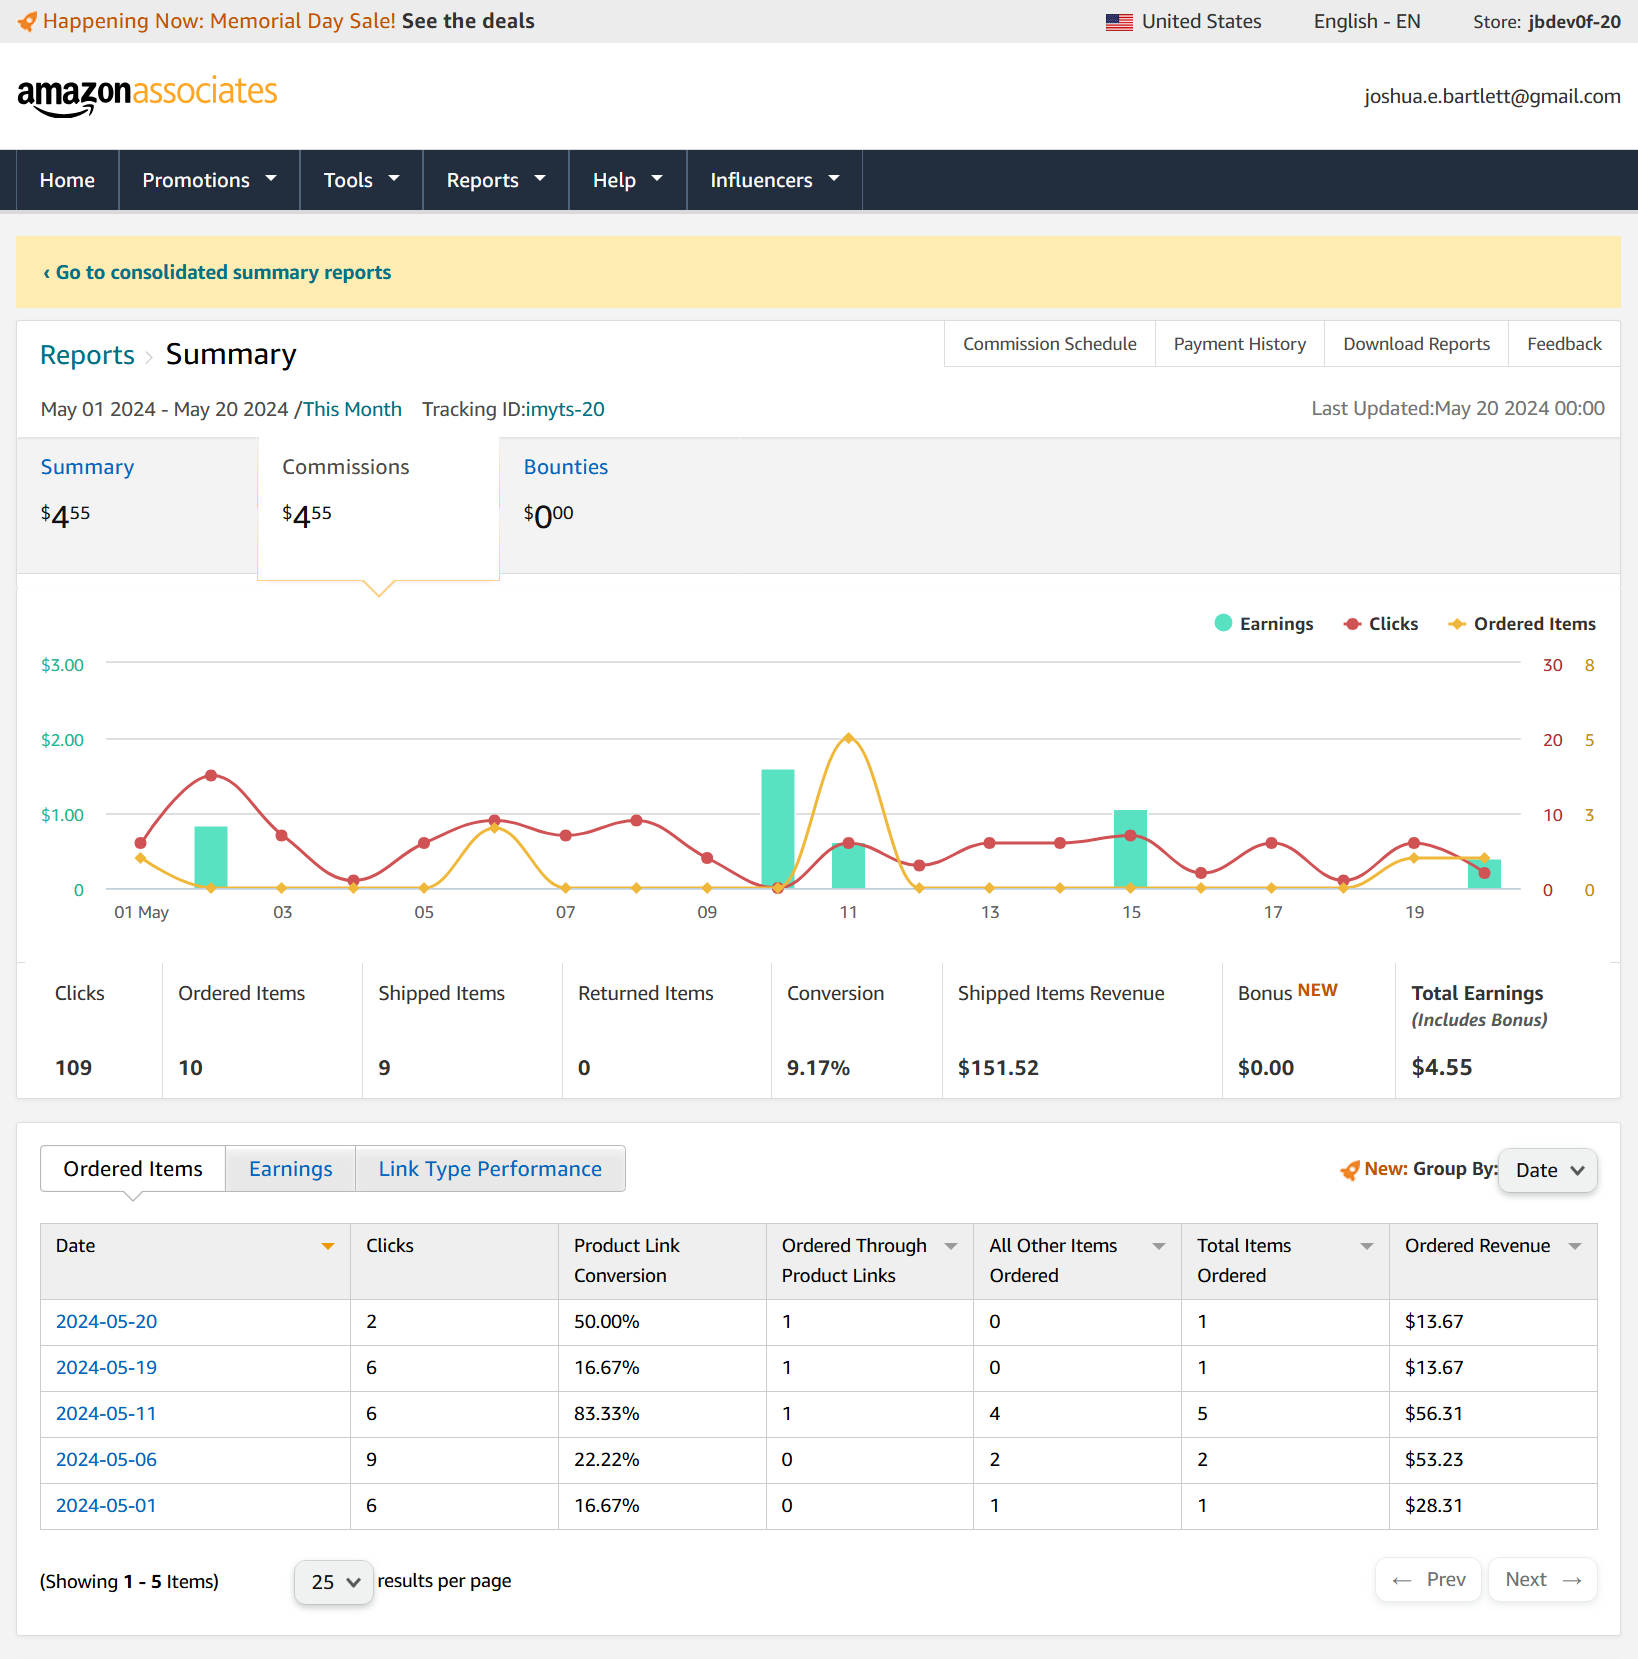The width and height of the screenshot is (1638, 1659).
Task: Go to Home in the navigation bar
Action: [67, 180]
